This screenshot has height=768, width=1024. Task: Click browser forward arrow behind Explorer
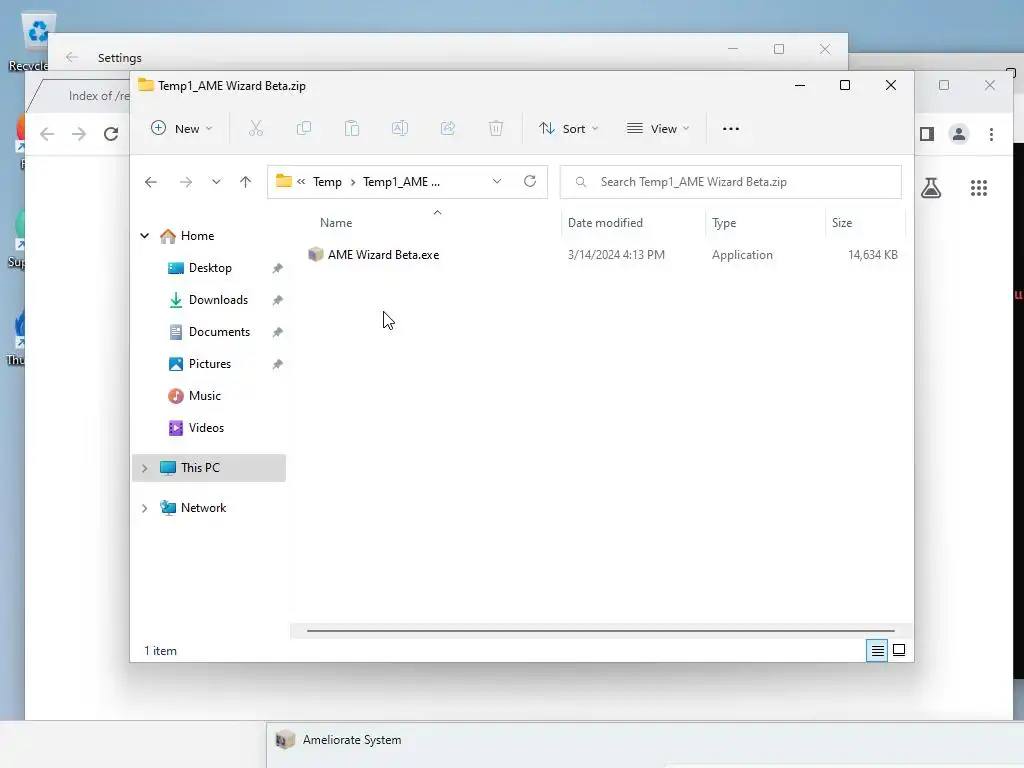click(79, 134)
